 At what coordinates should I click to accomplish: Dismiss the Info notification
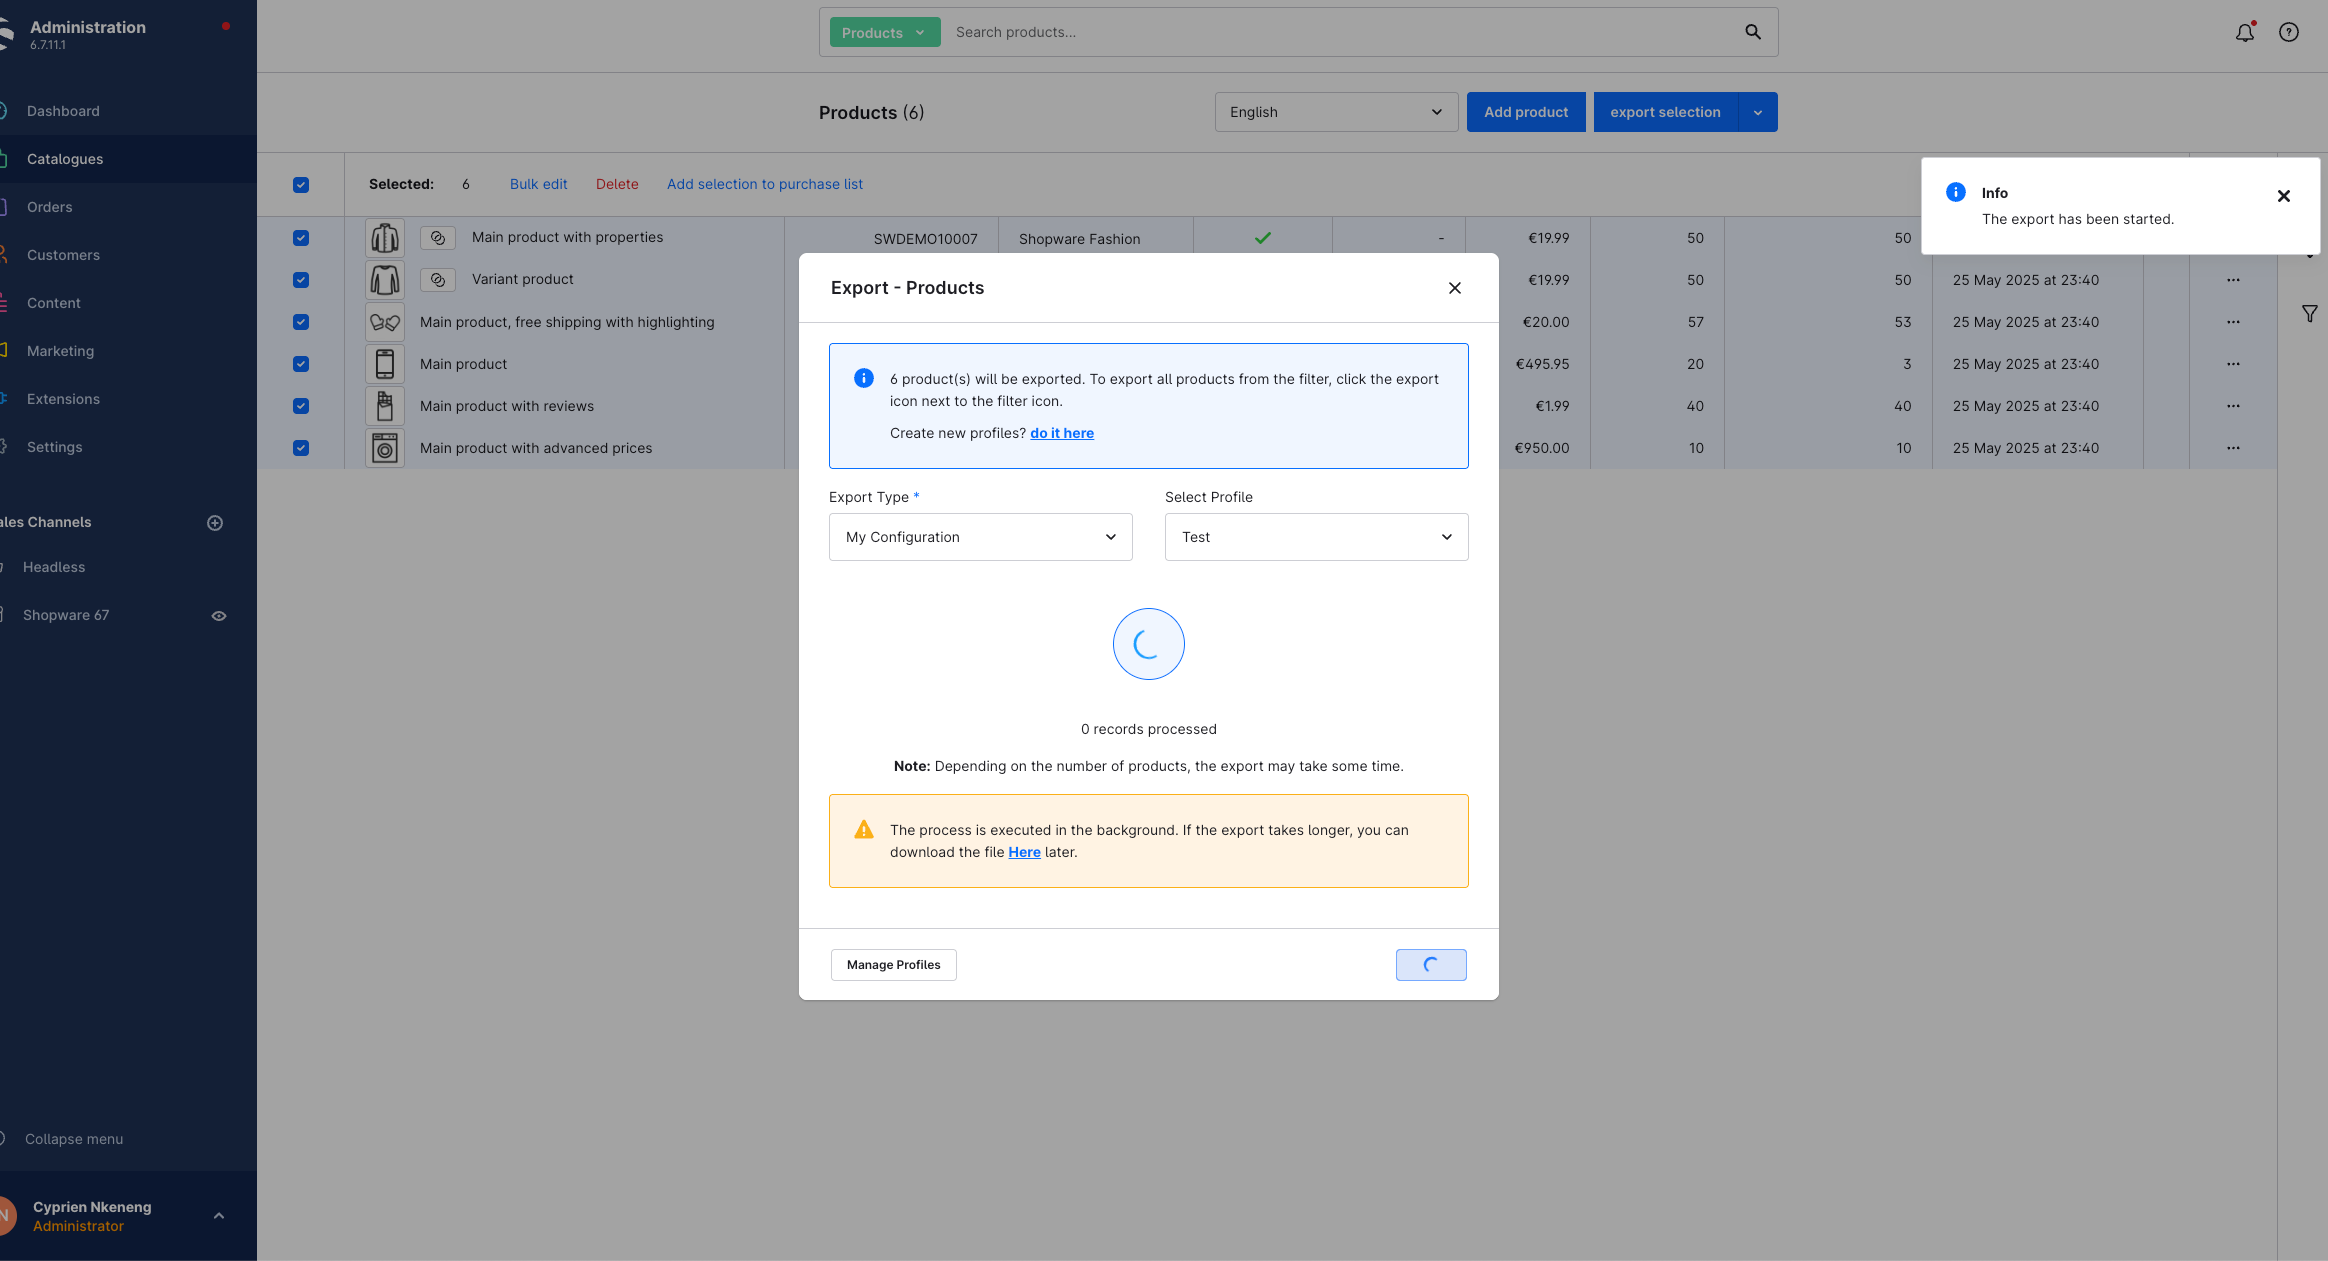pos(2284,196)
